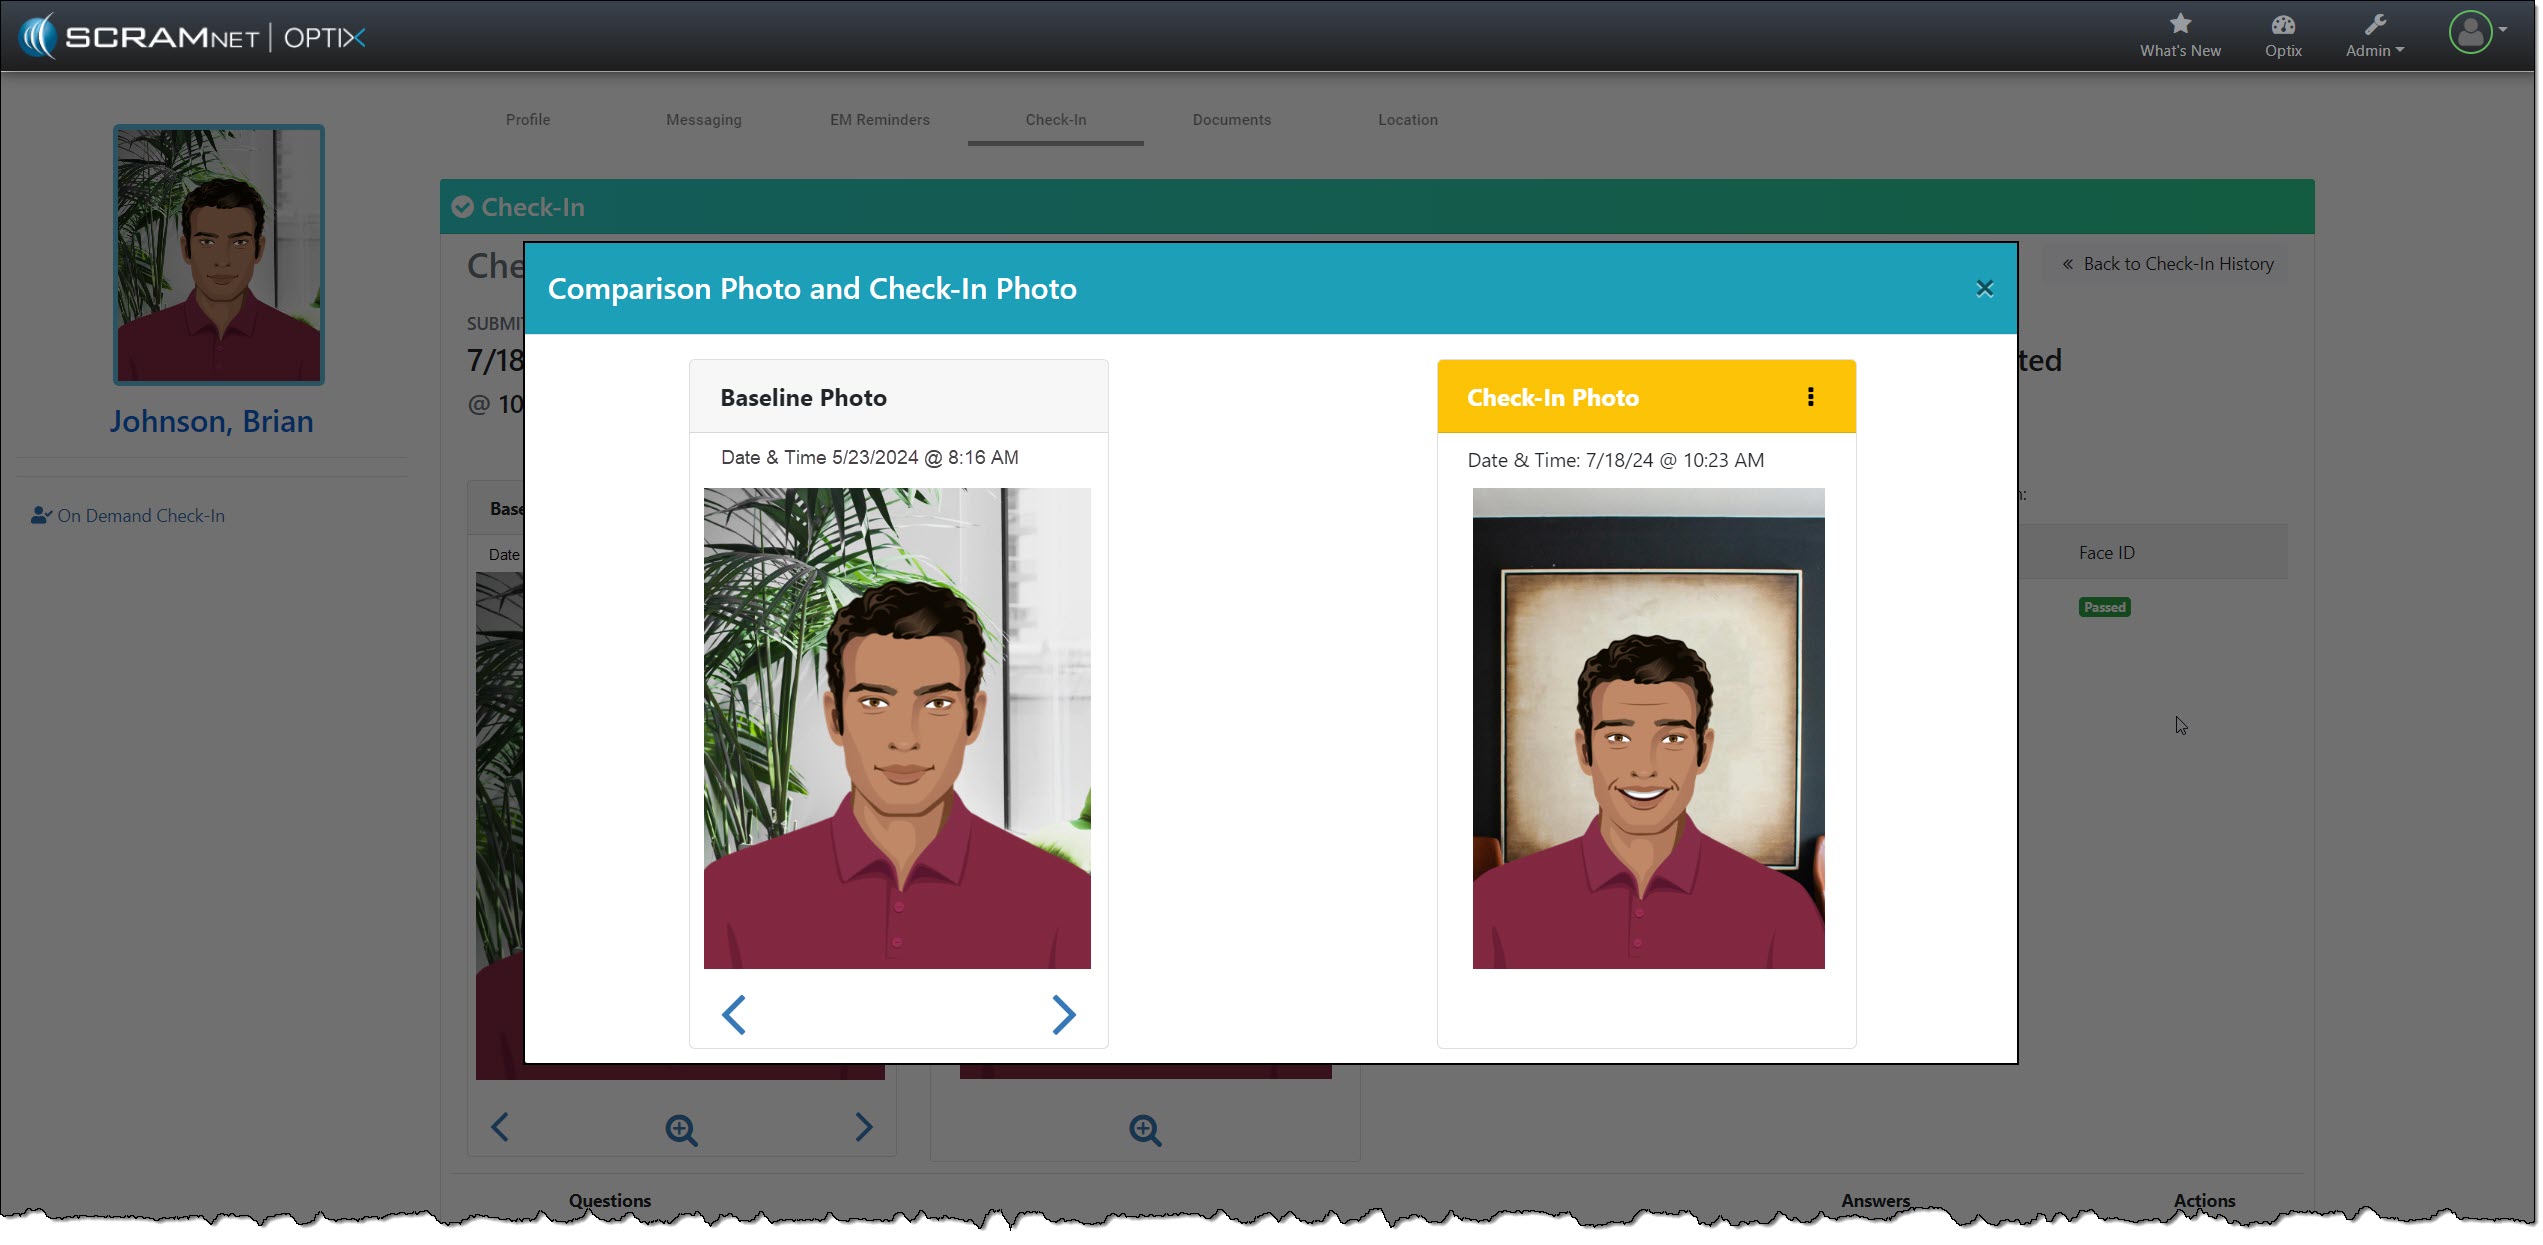Click zoom icon under background check-in photo

pyautogui.click(x=1144, y=1130)
